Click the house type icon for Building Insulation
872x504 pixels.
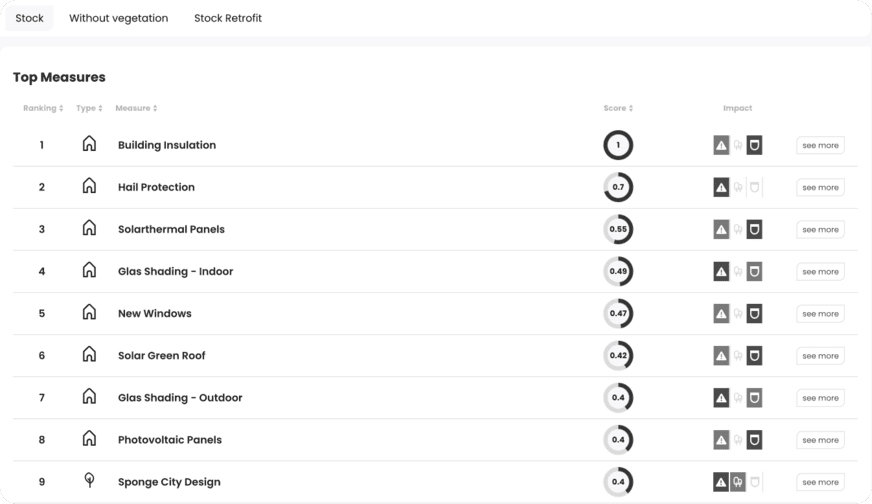(89, 144)
